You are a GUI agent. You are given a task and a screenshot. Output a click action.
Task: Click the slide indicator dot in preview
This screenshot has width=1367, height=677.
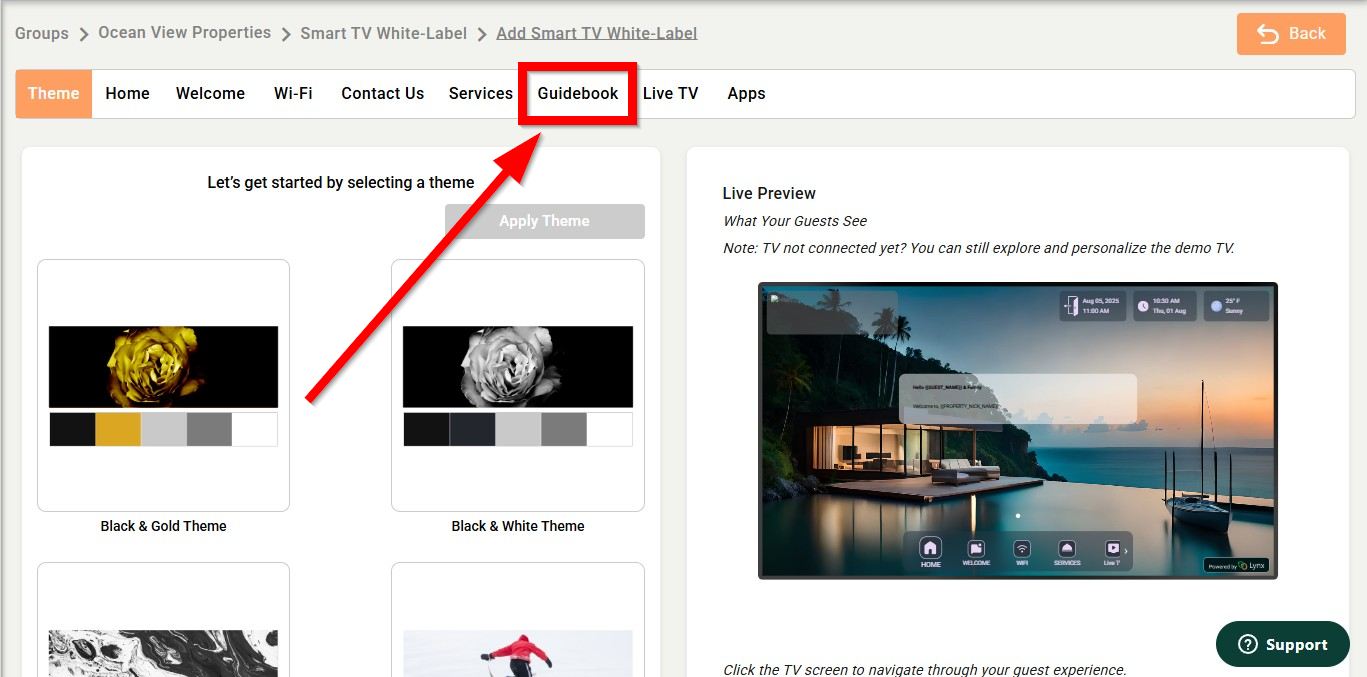click(1018, 516)
